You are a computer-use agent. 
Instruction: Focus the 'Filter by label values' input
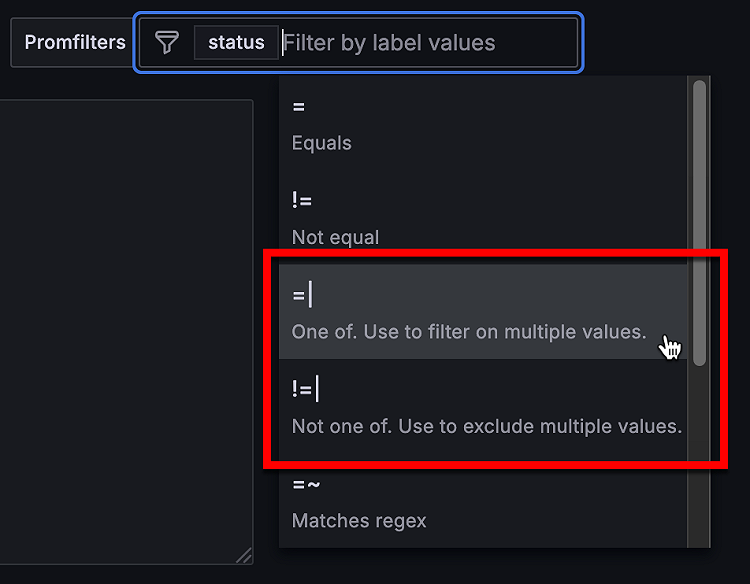pyautogui.click(x=390, y=43)
